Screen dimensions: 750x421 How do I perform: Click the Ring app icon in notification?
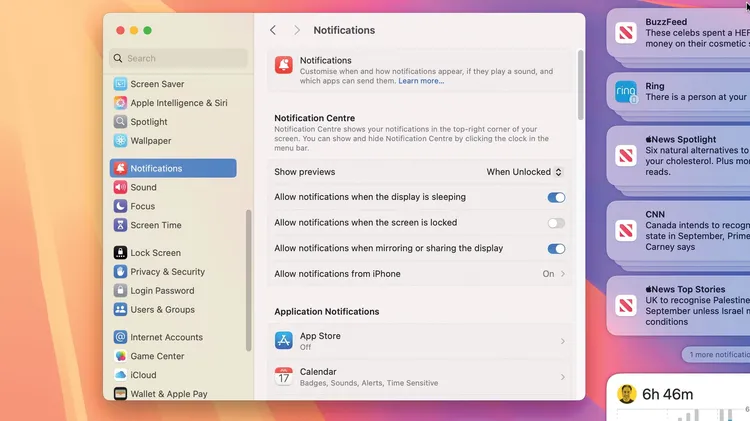[626, 92]
